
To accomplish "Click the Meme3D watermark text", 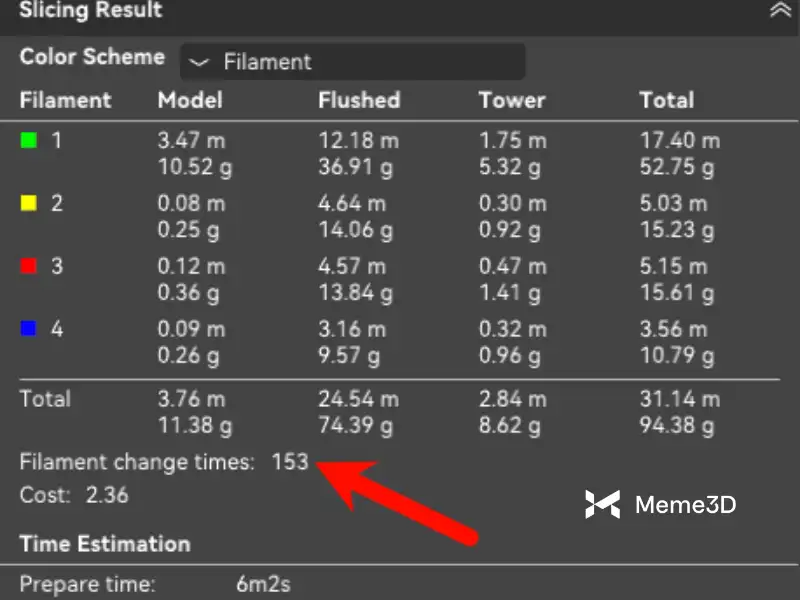I will pos(685,505).
